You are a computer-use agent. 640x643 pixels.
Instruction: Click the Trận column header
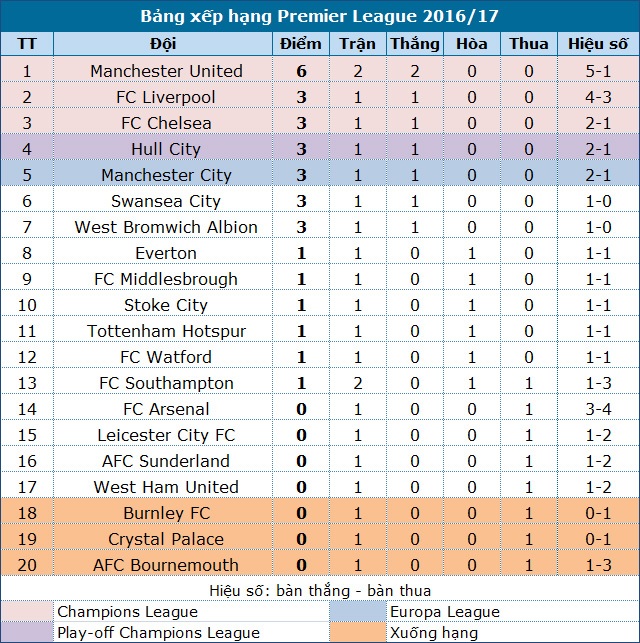pyautogui.click(x=357, y=44)
